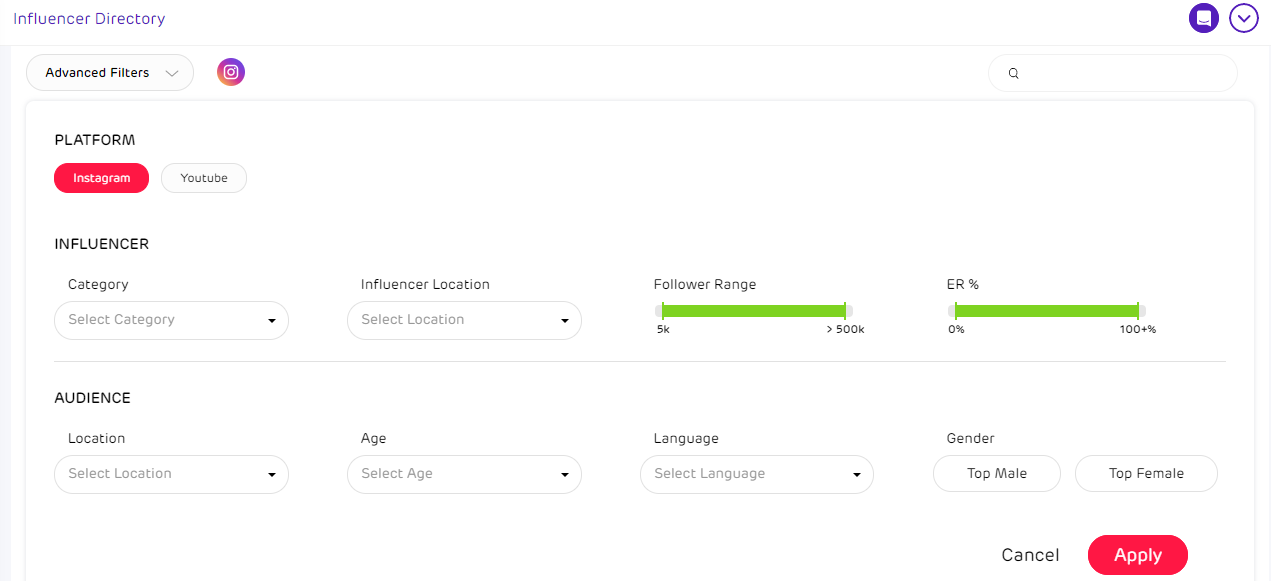Cancel the filter changes
The image size is (1271, 581).
pyautogui.click(x=1030, y=555)
